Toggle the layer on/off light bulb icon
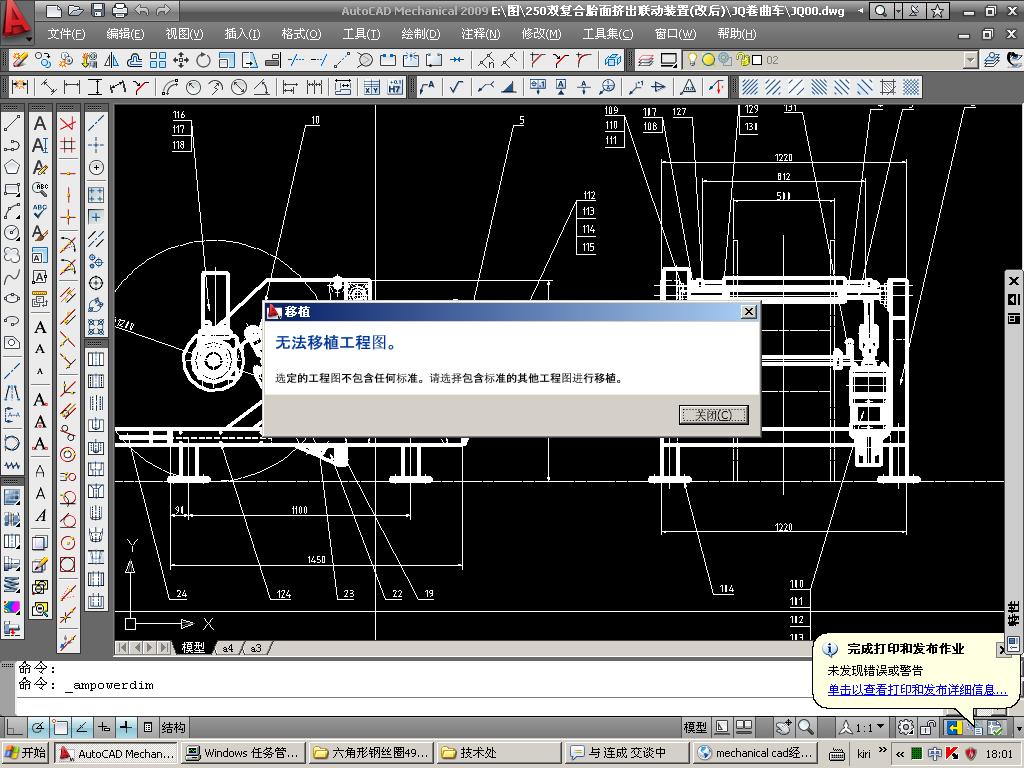This screenshot has height=768, width=1024. (692, 60)
